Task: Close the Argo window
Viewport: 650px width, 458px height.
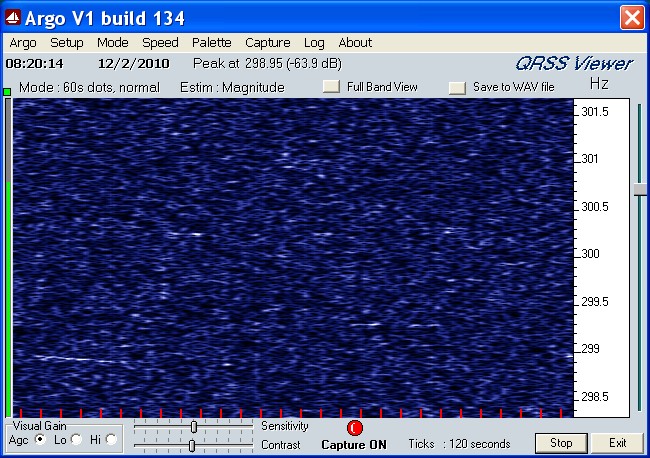Action: pos(632,18)
